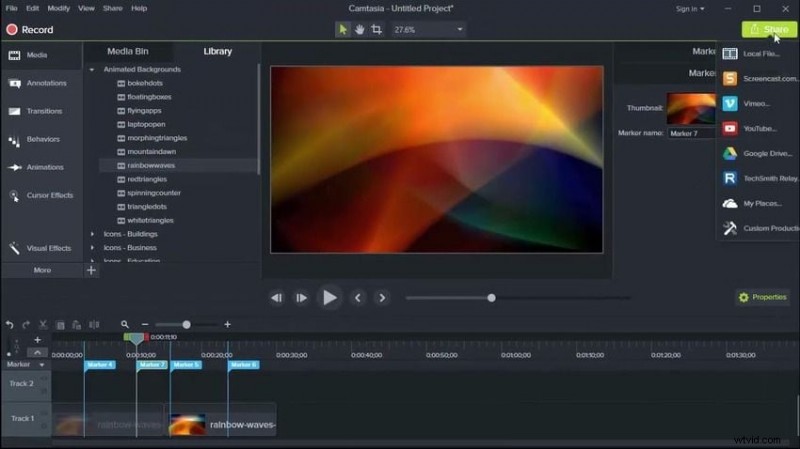Redo the last action
This screenshot has height=449, width=800.
click(26, 325)
